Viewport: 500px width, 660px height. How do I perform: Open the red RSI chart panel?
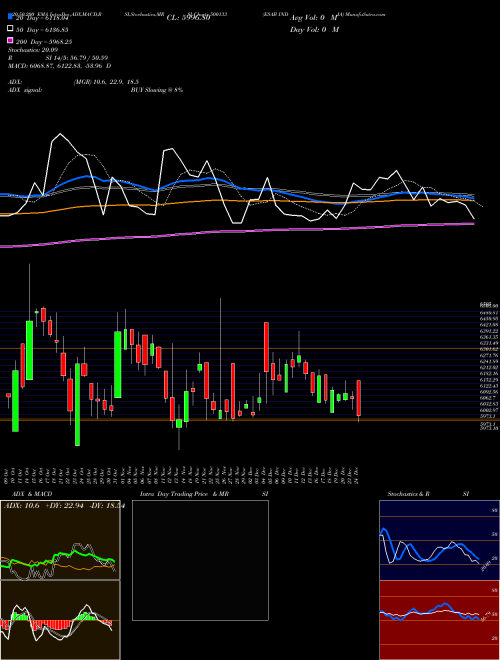(439, 620)
